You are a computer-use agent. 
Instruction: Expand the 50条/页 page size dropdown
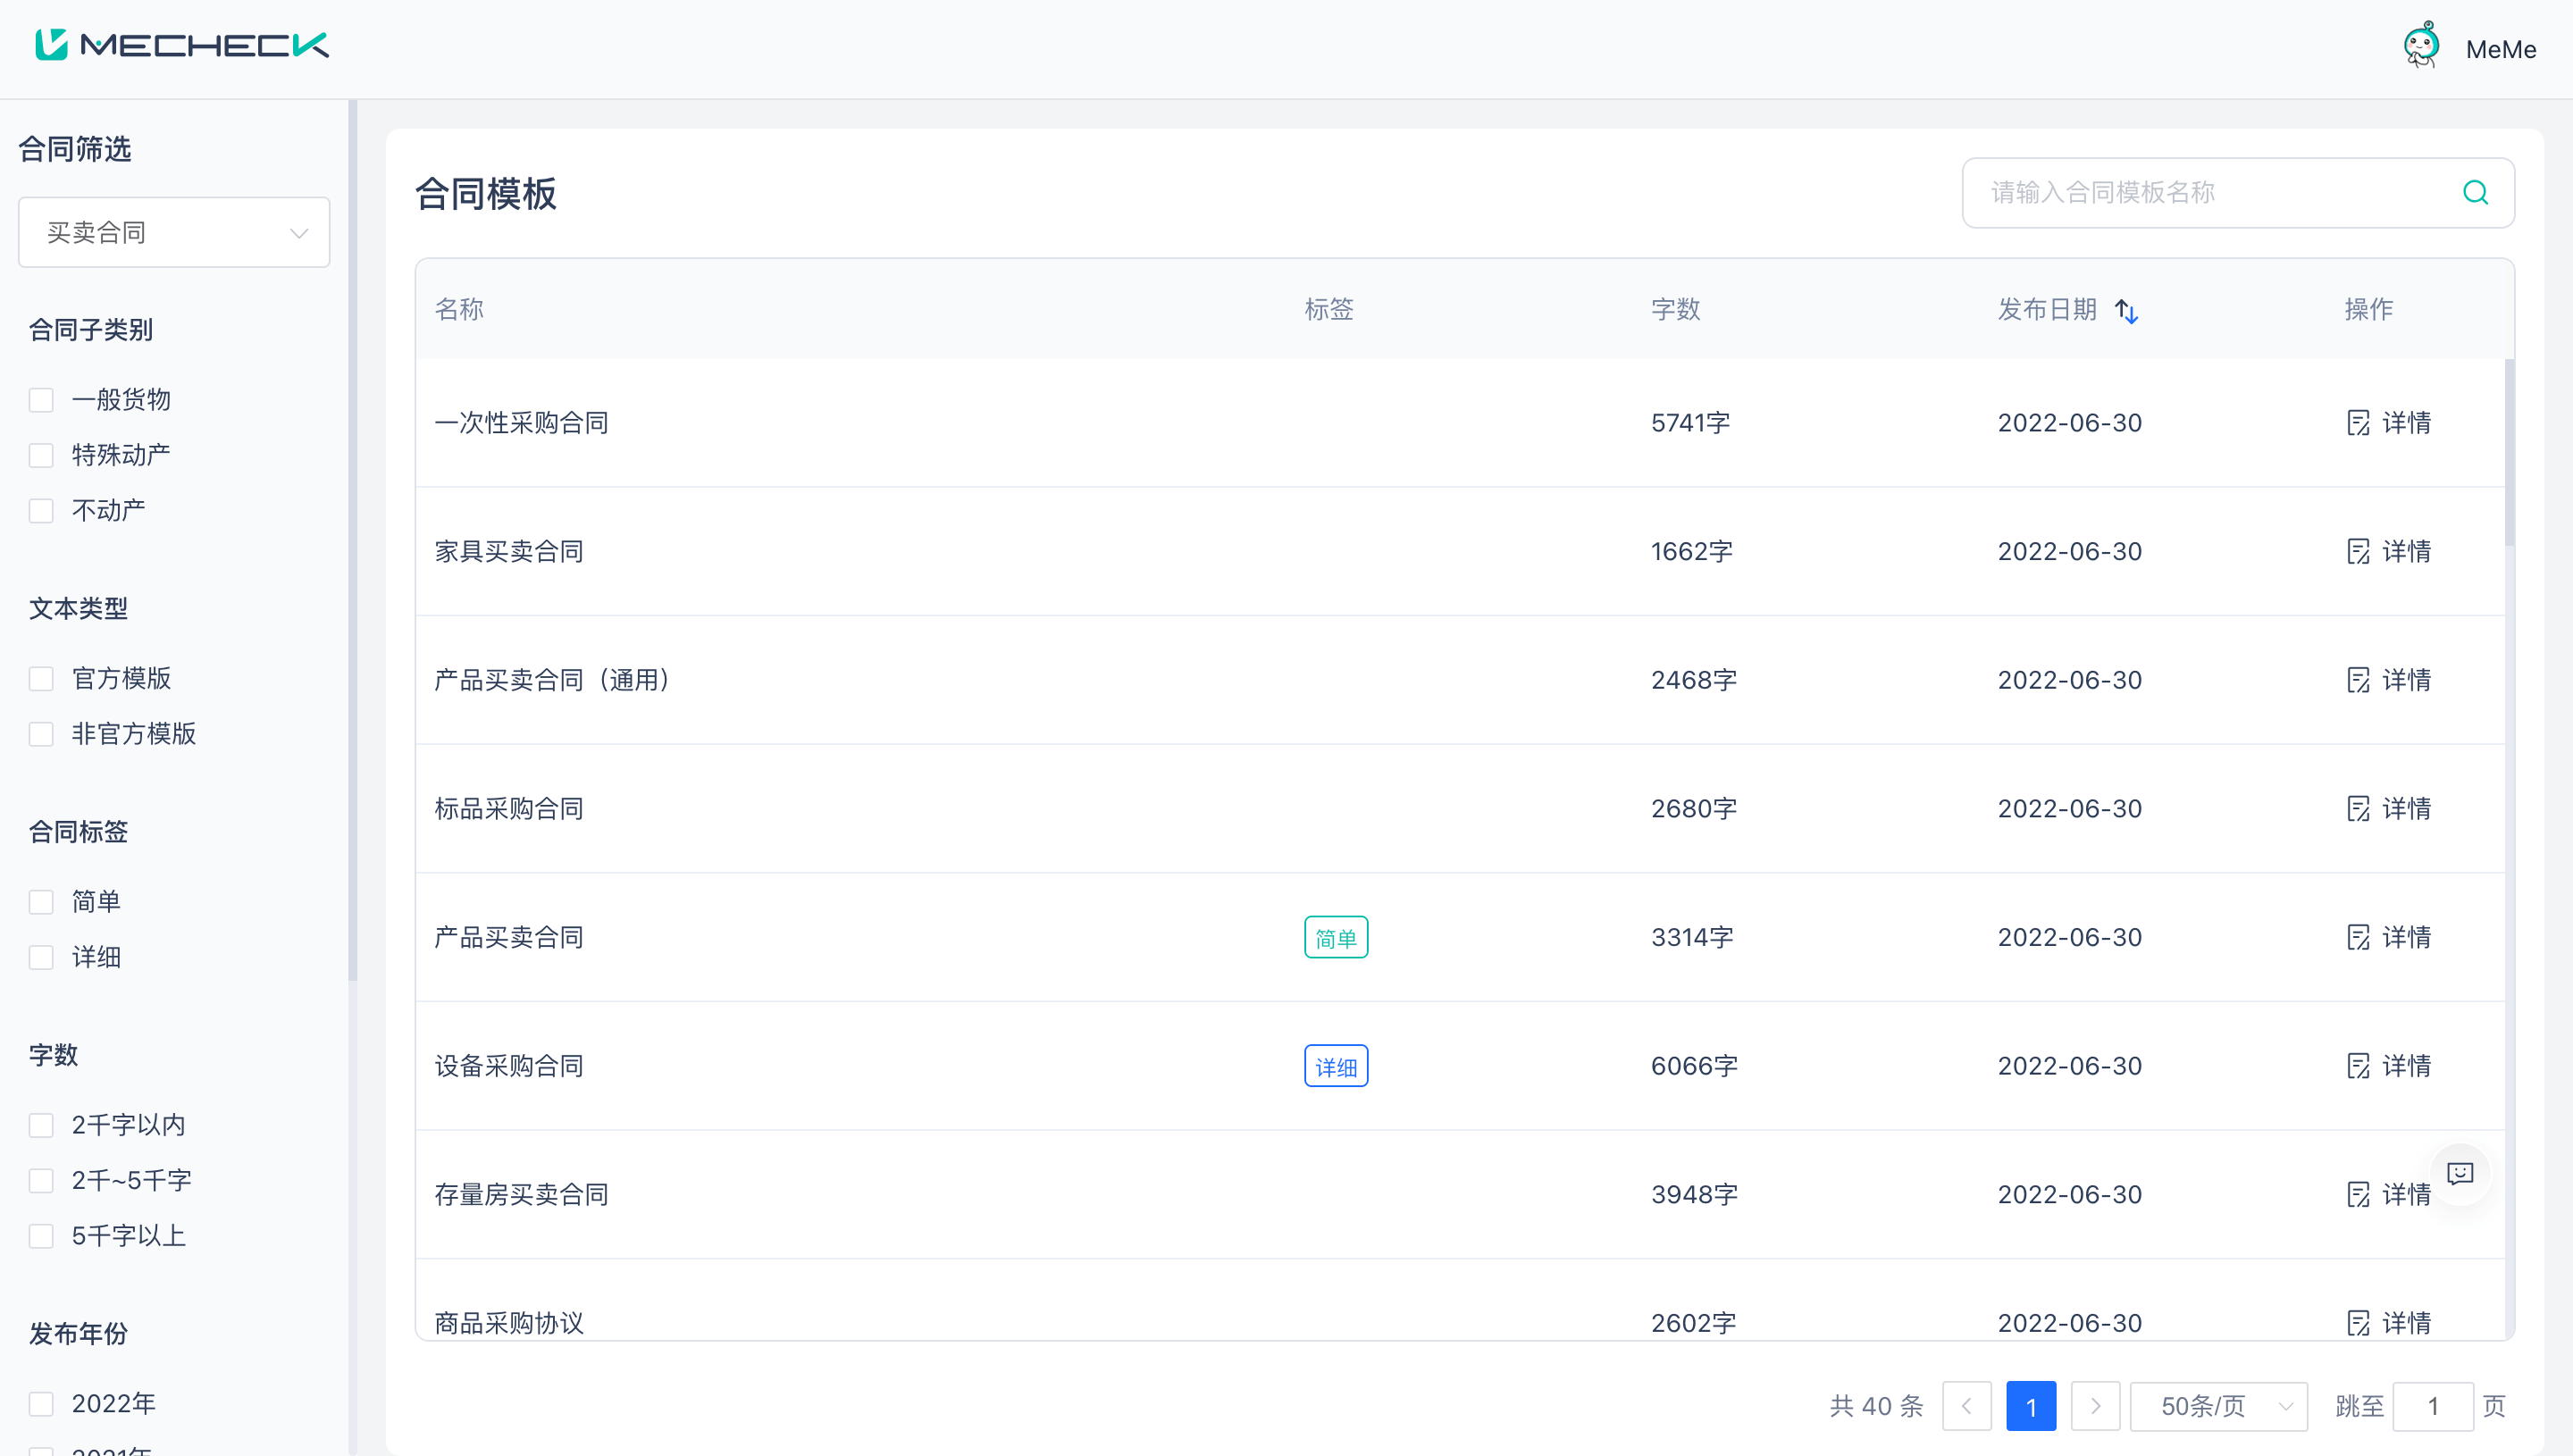(2219, 1406)
